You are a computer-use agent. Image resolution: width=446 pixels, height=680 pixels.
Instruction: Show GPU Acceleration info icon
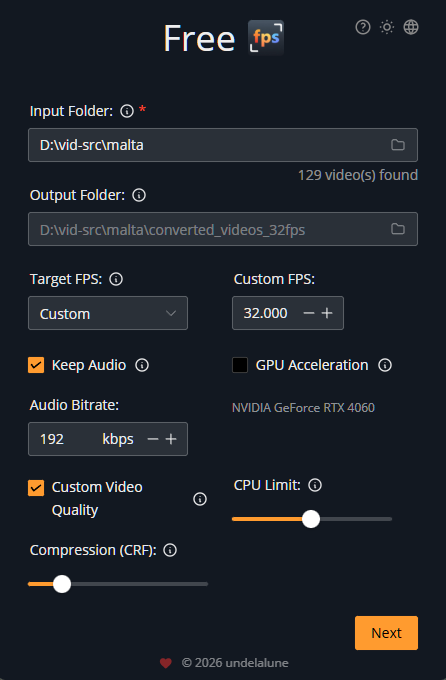click(385, 365)
